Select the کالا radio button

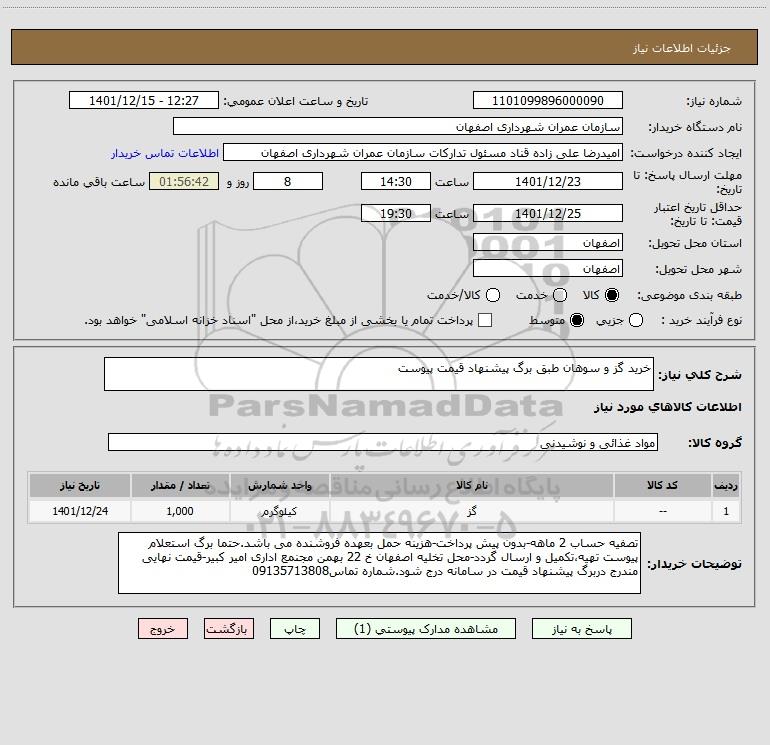tap(612, 295)
